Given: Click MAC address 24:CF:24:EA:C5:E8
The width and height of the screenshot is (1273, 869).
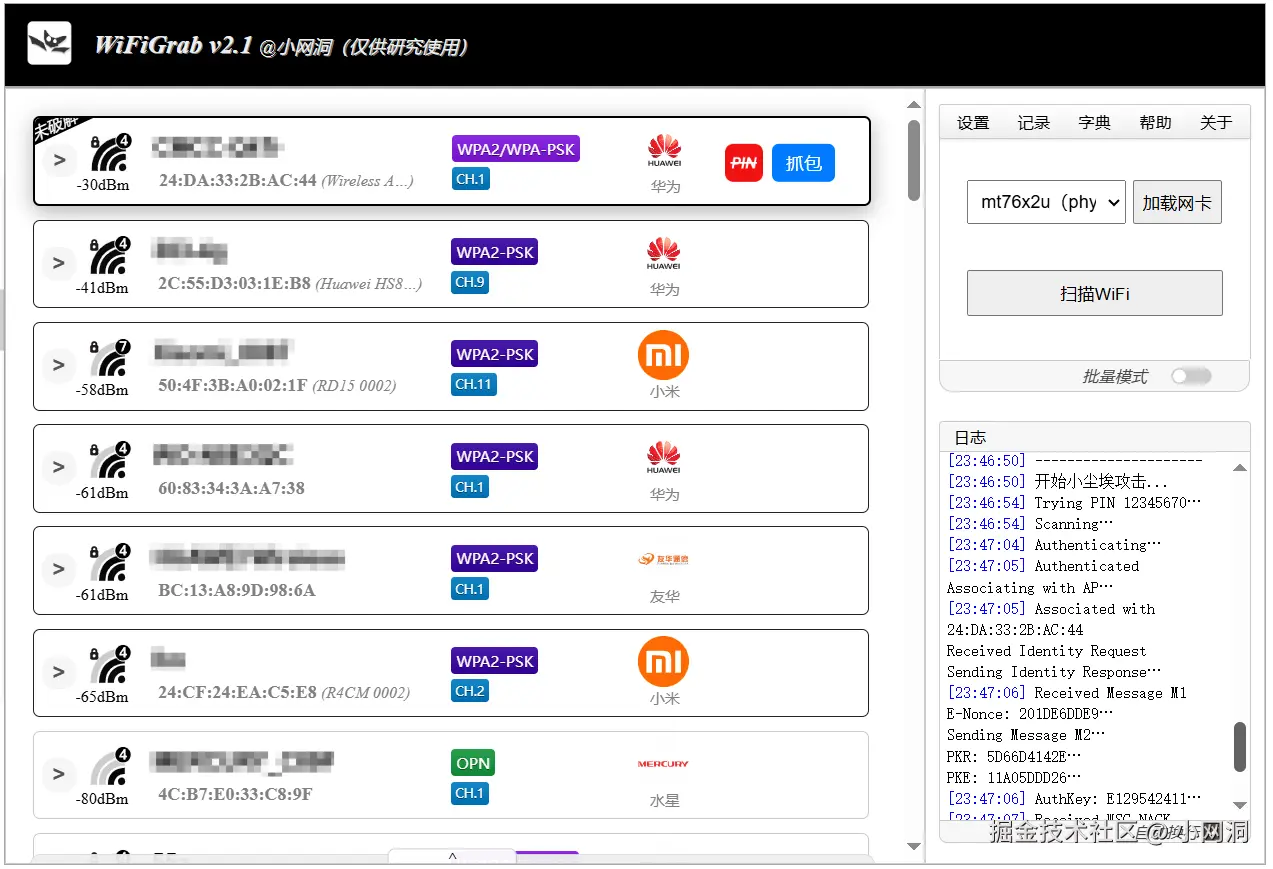Looking at the screenshot, I should [237, 692].
